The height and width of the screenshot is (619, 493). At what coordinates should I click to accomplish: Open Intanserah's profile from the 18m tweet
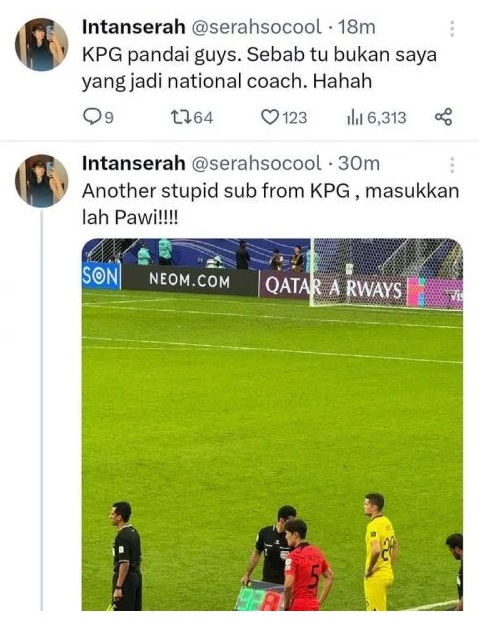pos(133,27)
